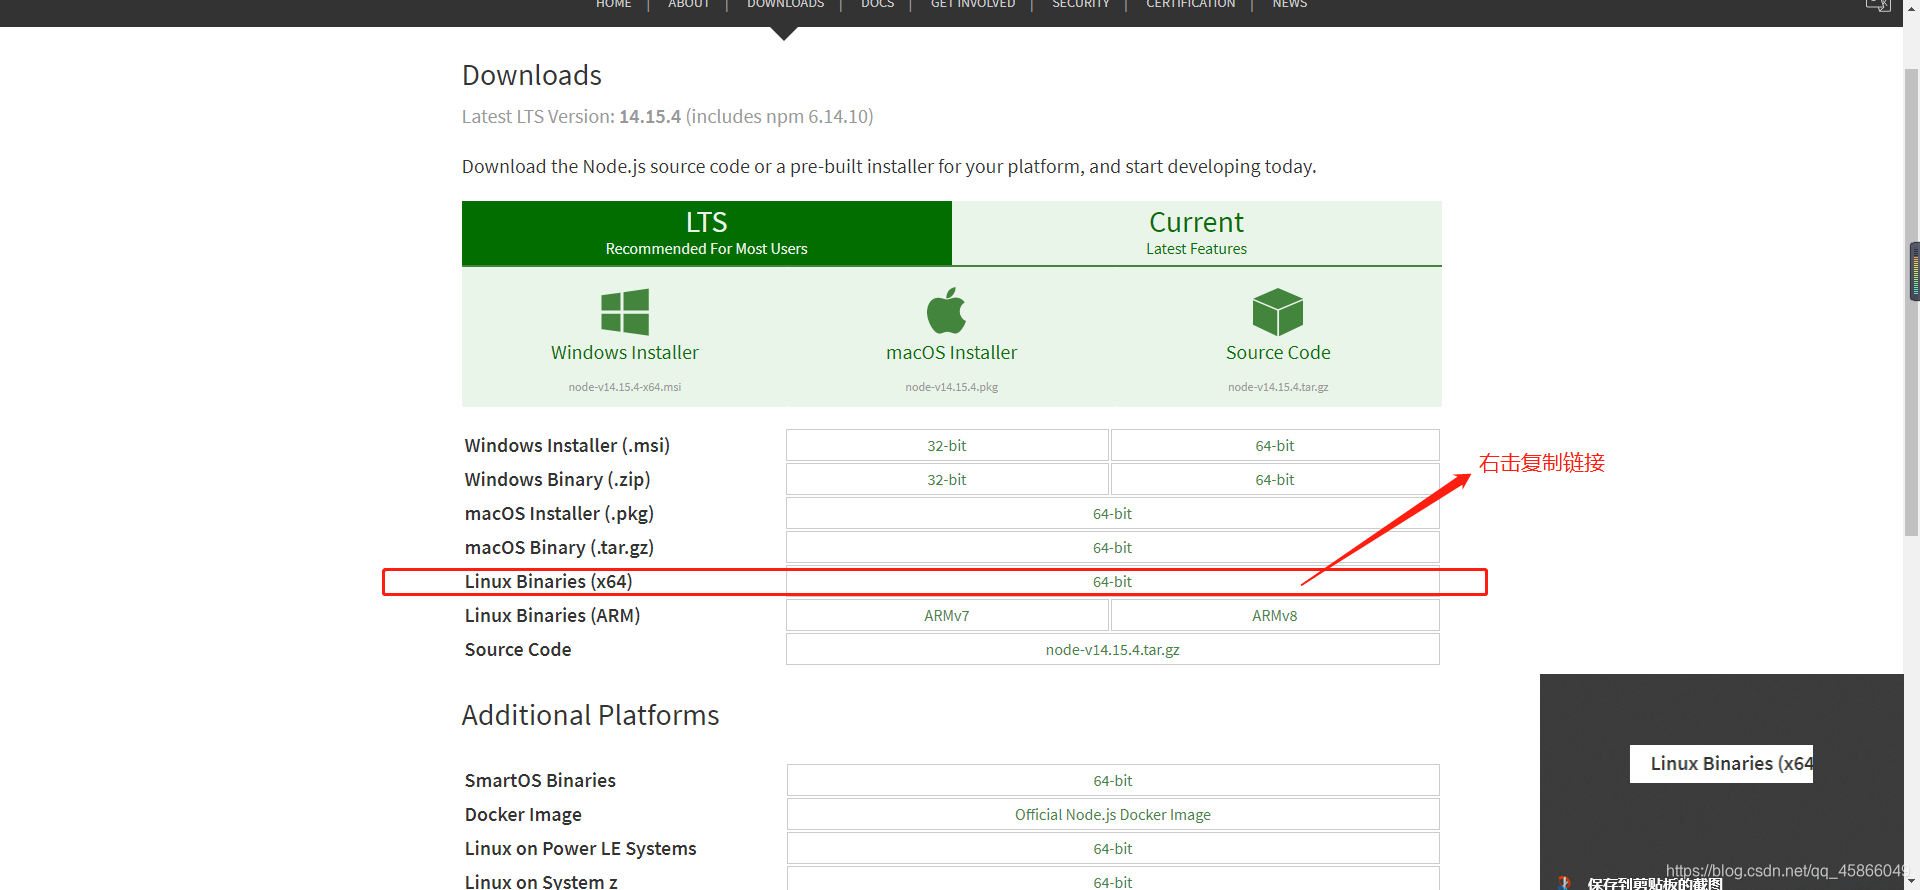
Task: Click the Windows logo icon
Action: [x=625, y=312]
